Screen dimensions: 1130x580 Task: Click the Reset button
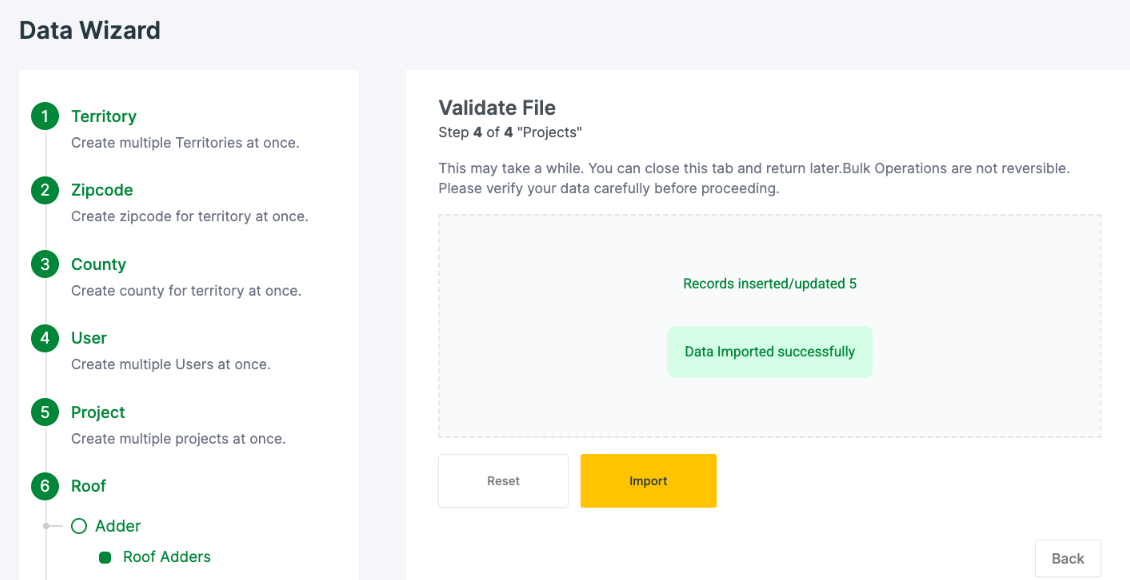pos(503,481)
